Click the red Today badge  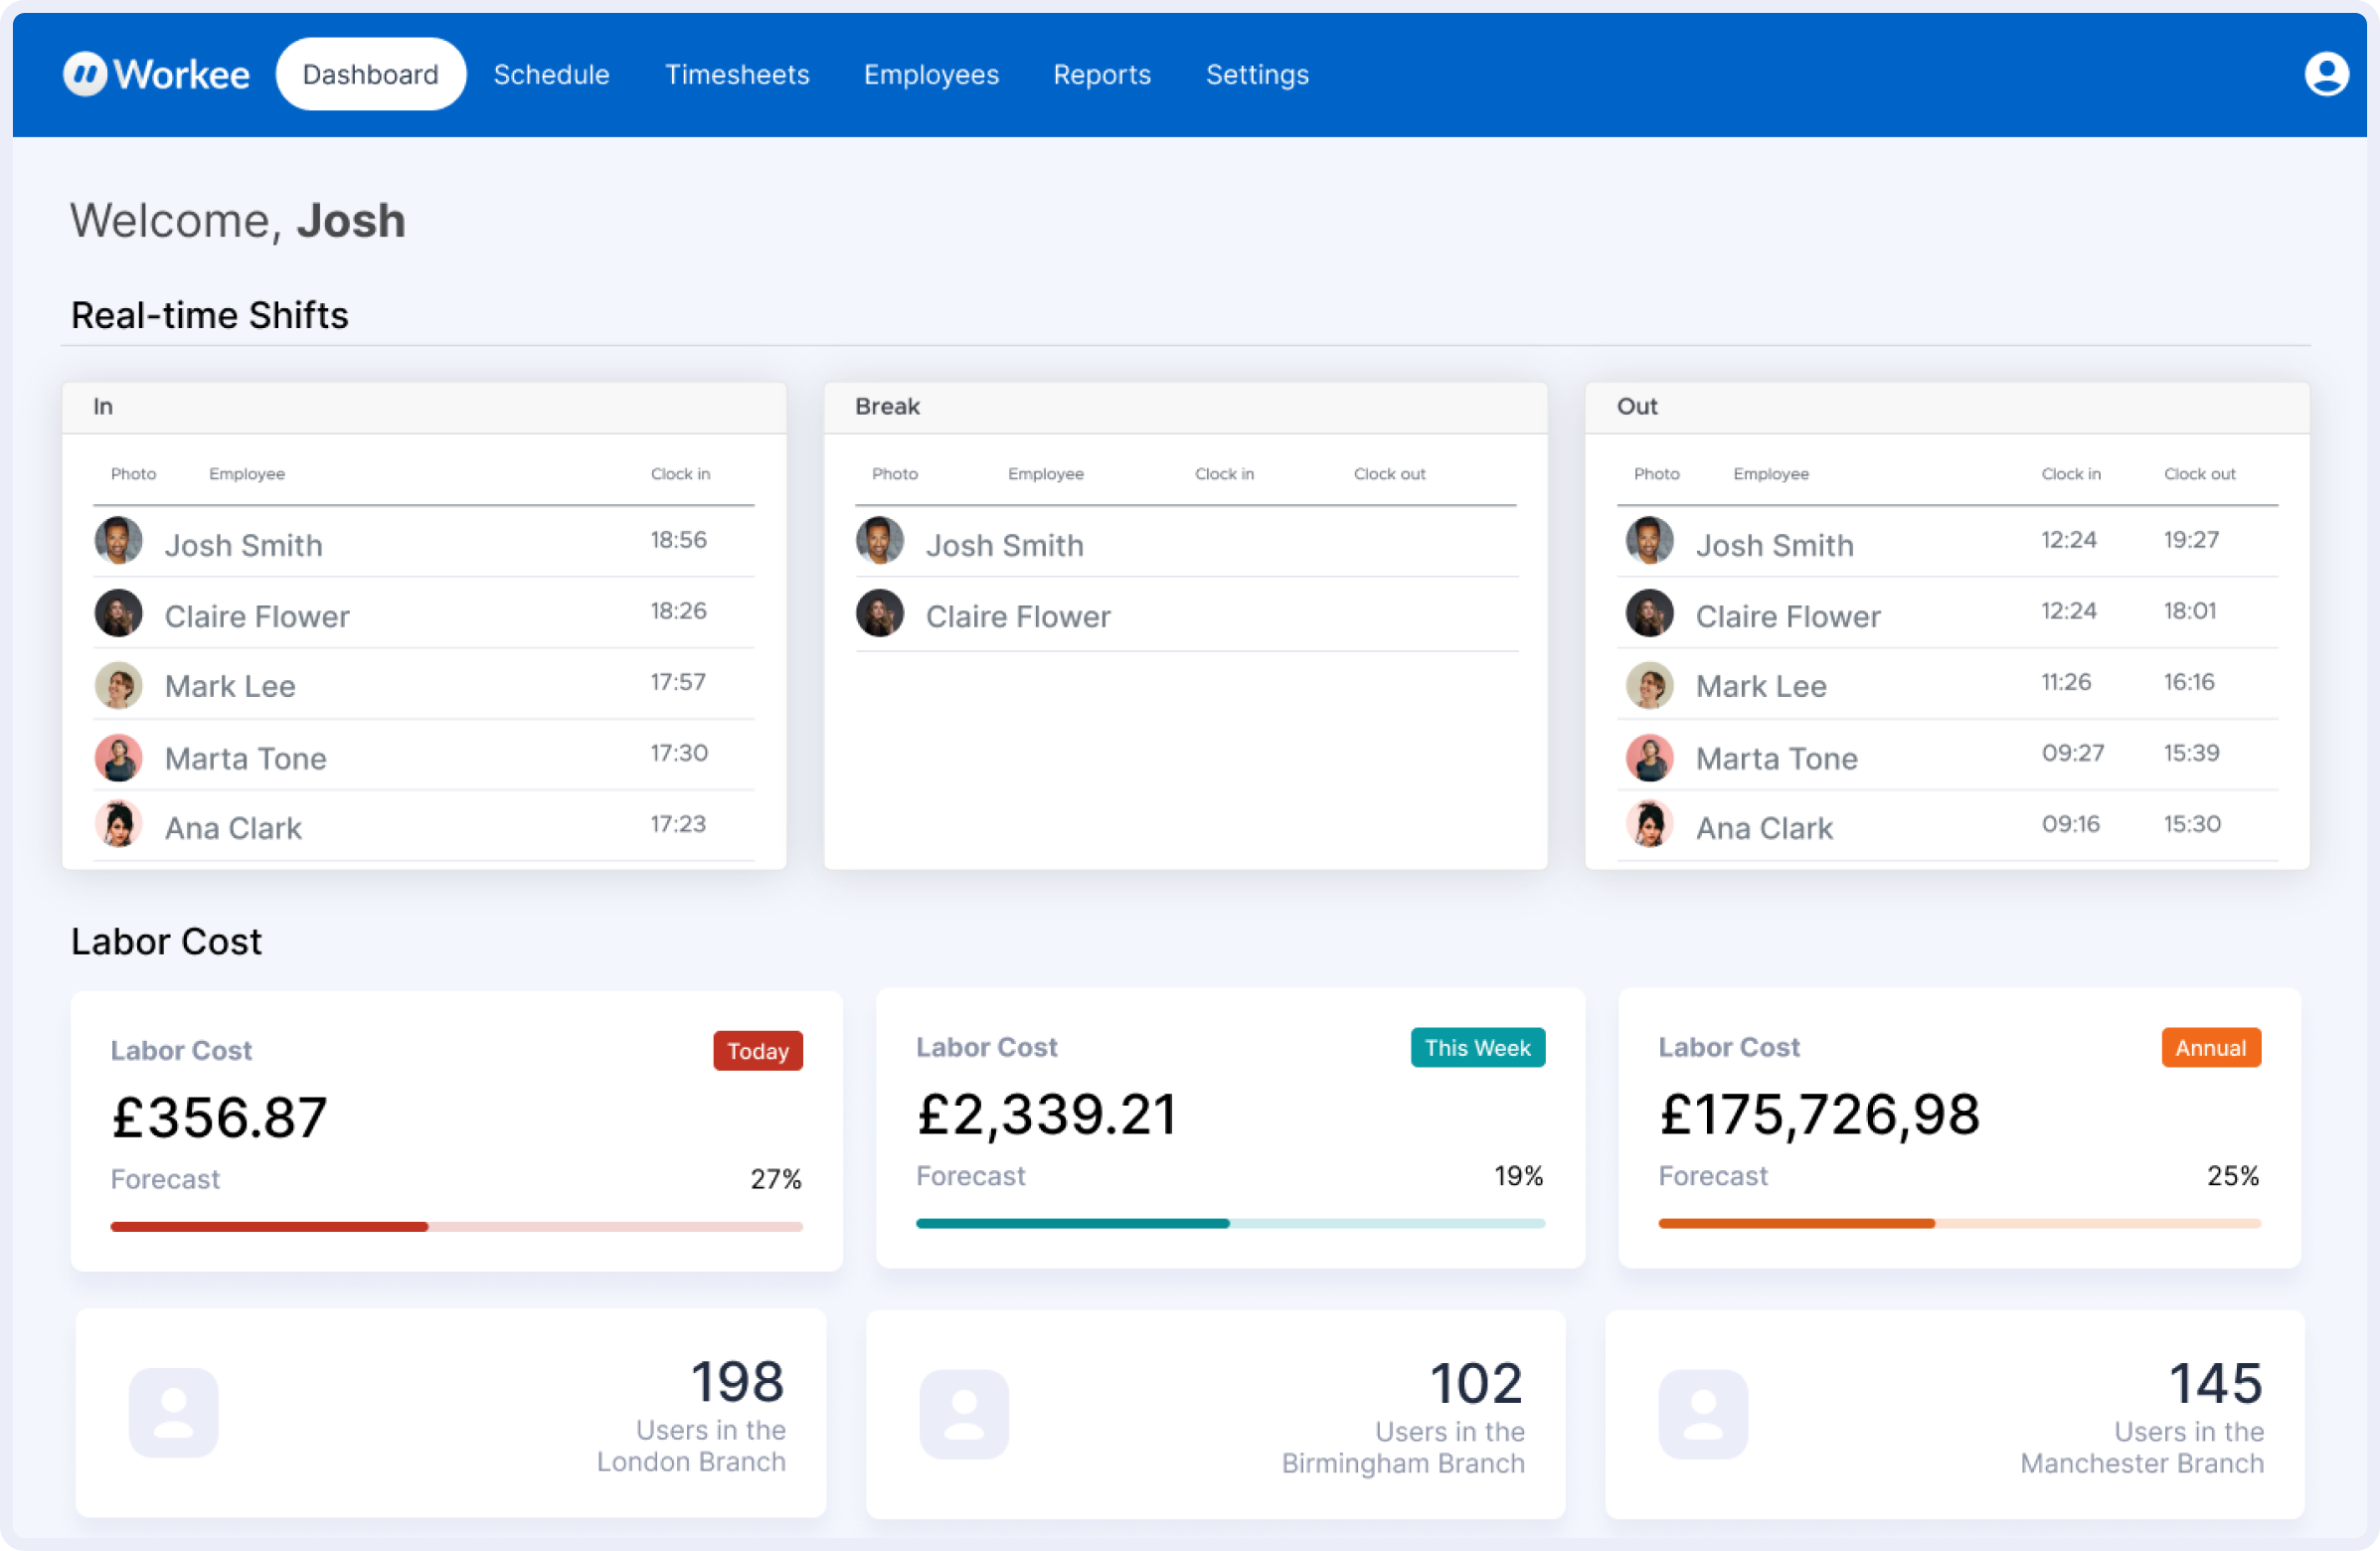point(757,1050)
